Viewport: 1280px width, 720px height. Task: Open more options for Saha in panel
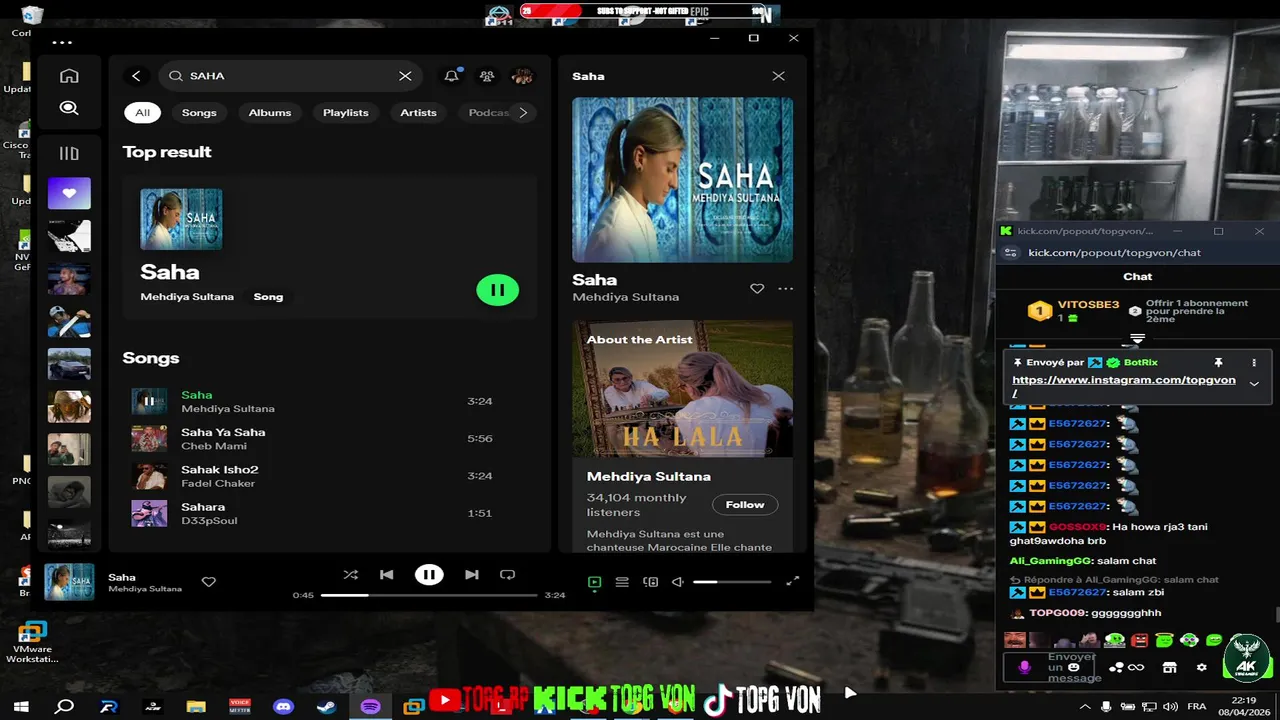pos(786,289)
